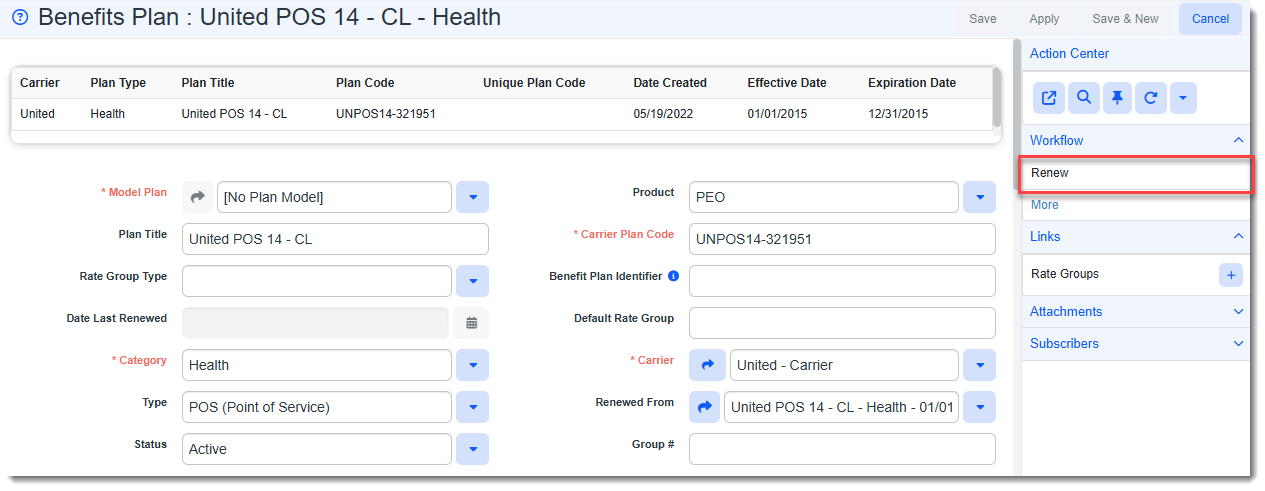Click the Carrier go-to arrow icon
1265x491 pixels.
click(x=706, y=365)
